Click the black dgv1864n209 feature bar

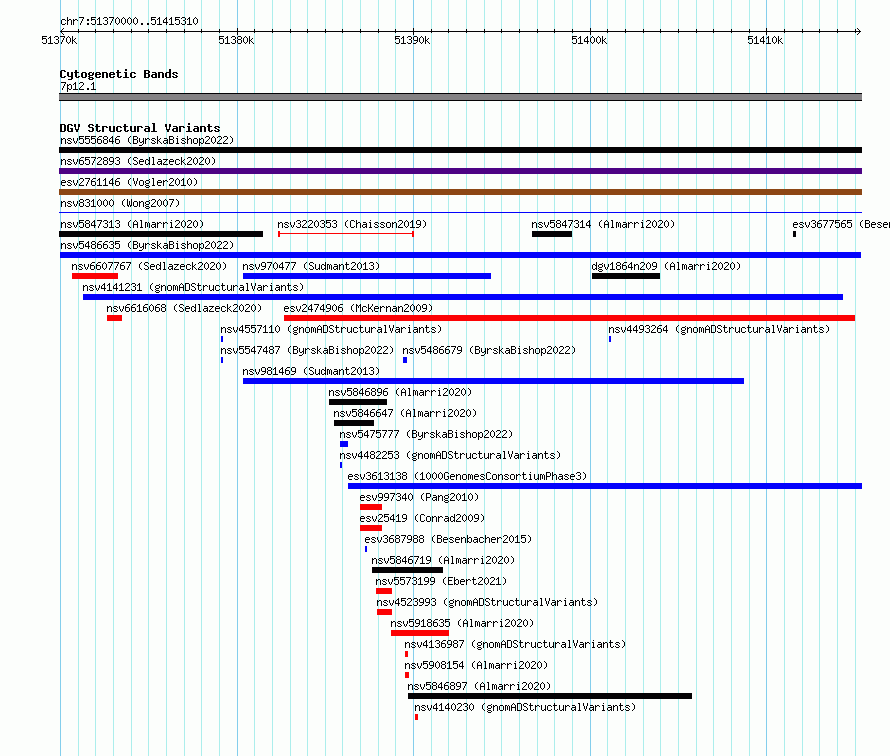(626, 276)
